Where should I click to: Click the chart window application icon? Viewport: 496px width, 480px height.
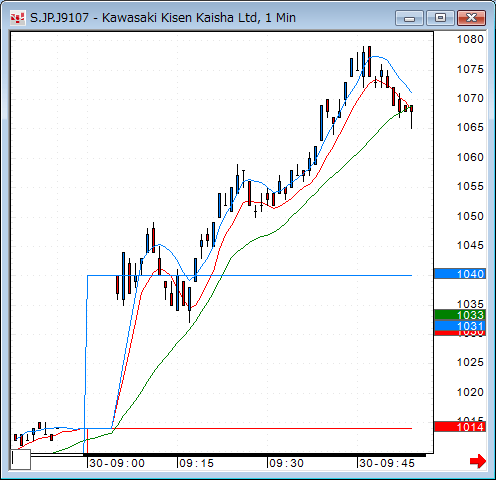[x=18, y=18]
